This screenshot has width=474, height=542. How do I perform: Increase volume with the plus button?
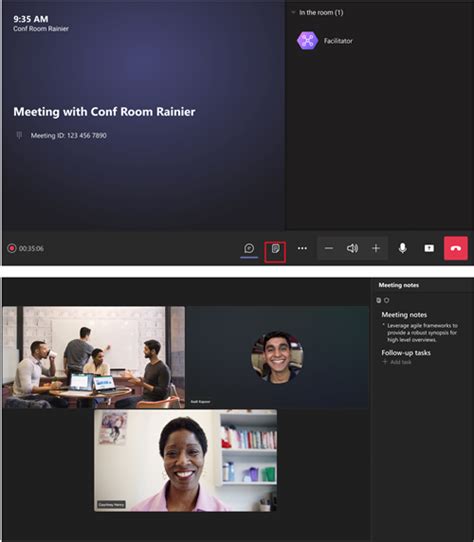(376, 248)
